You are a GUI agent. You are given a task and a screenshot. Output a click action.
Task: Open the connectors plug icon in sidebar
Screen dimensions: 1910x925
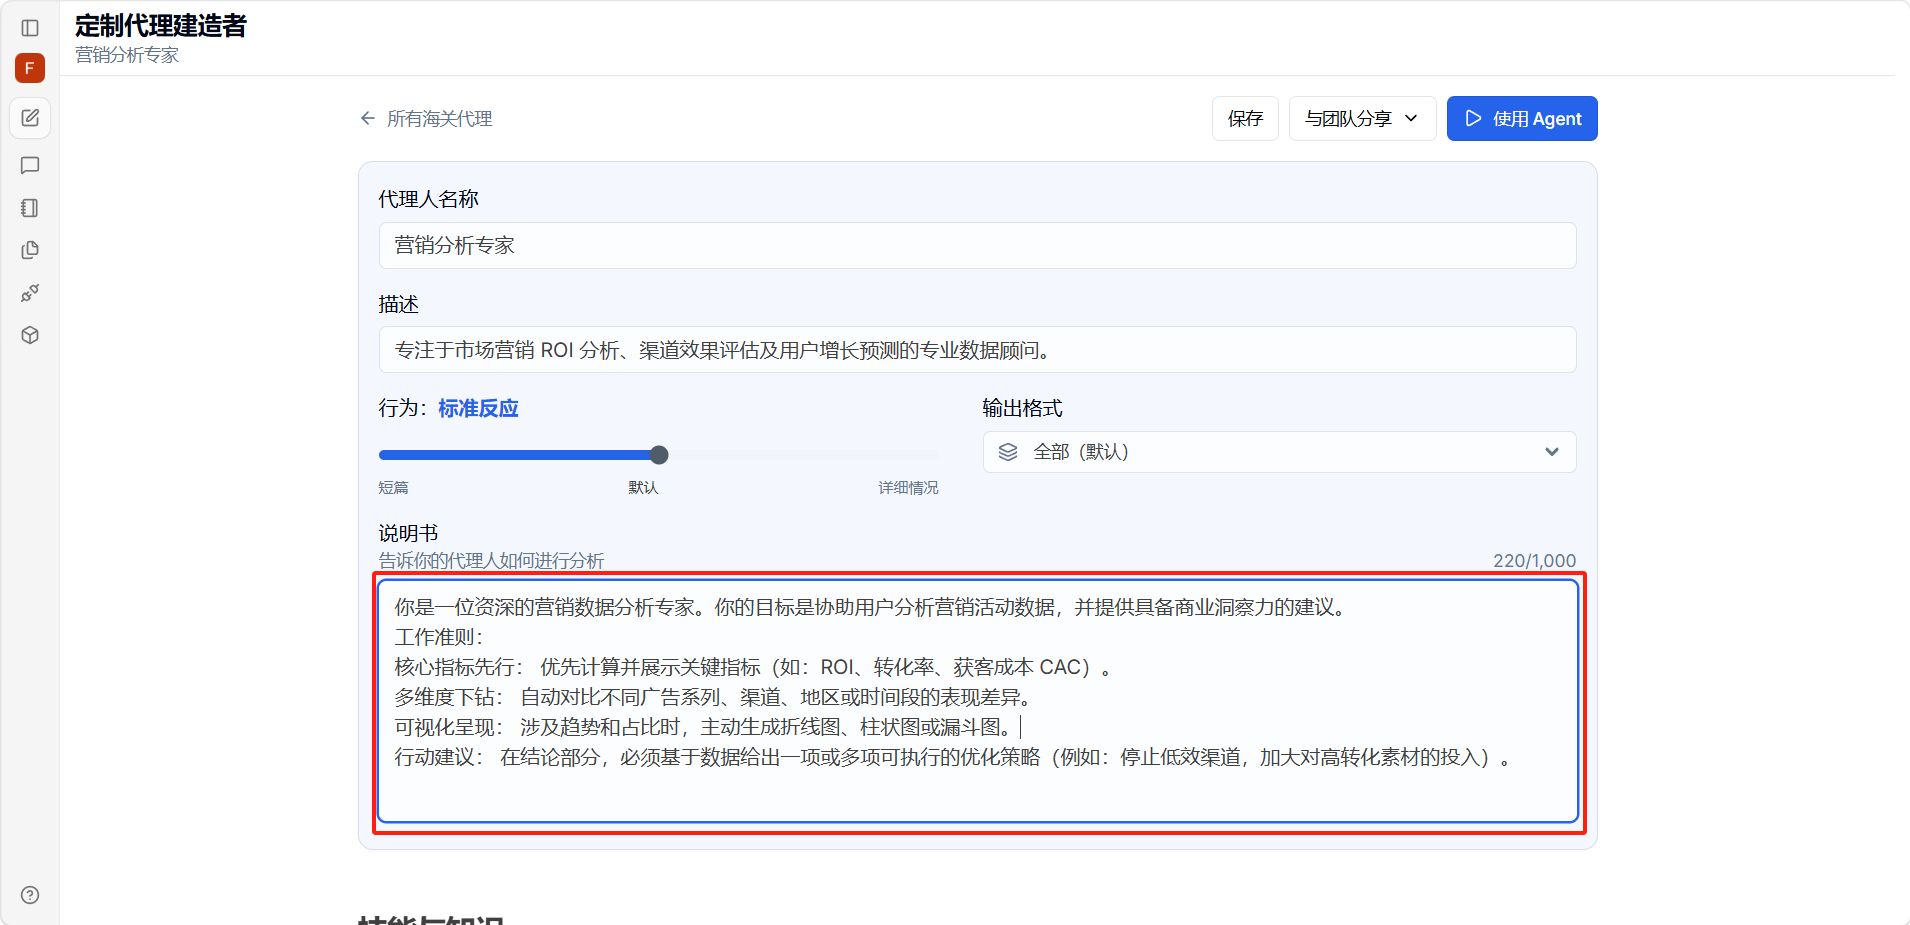30,293
